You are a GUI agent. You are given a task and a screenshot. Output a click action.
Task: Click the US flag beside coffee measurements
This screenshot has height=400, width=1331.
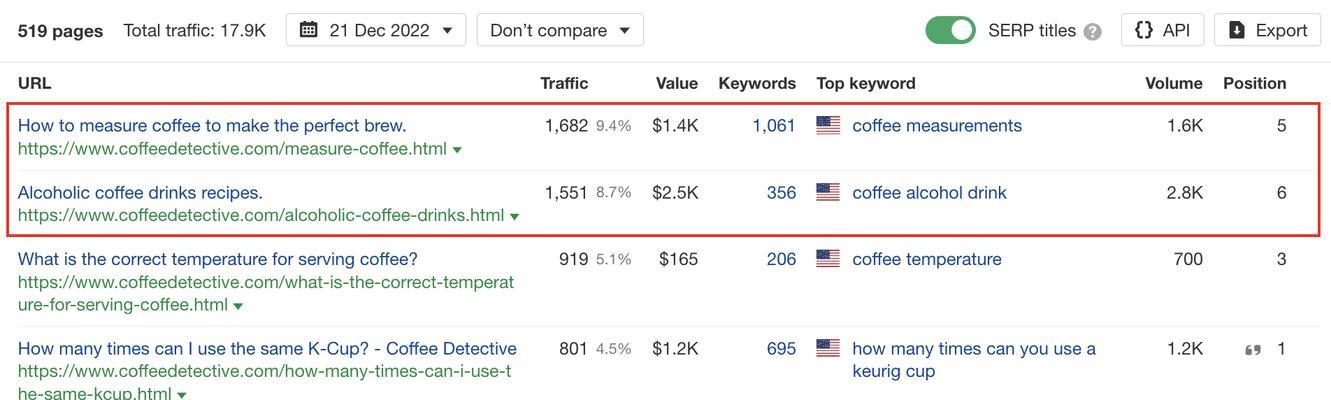[828, 126]
